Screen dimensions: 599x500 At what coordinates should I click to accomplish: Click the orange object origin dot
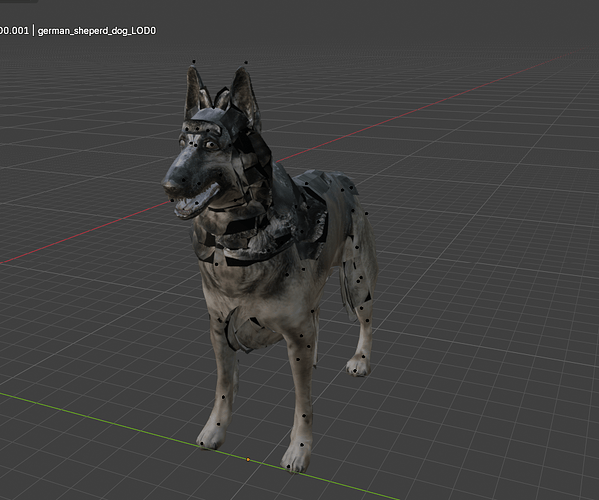pos(248,460)
